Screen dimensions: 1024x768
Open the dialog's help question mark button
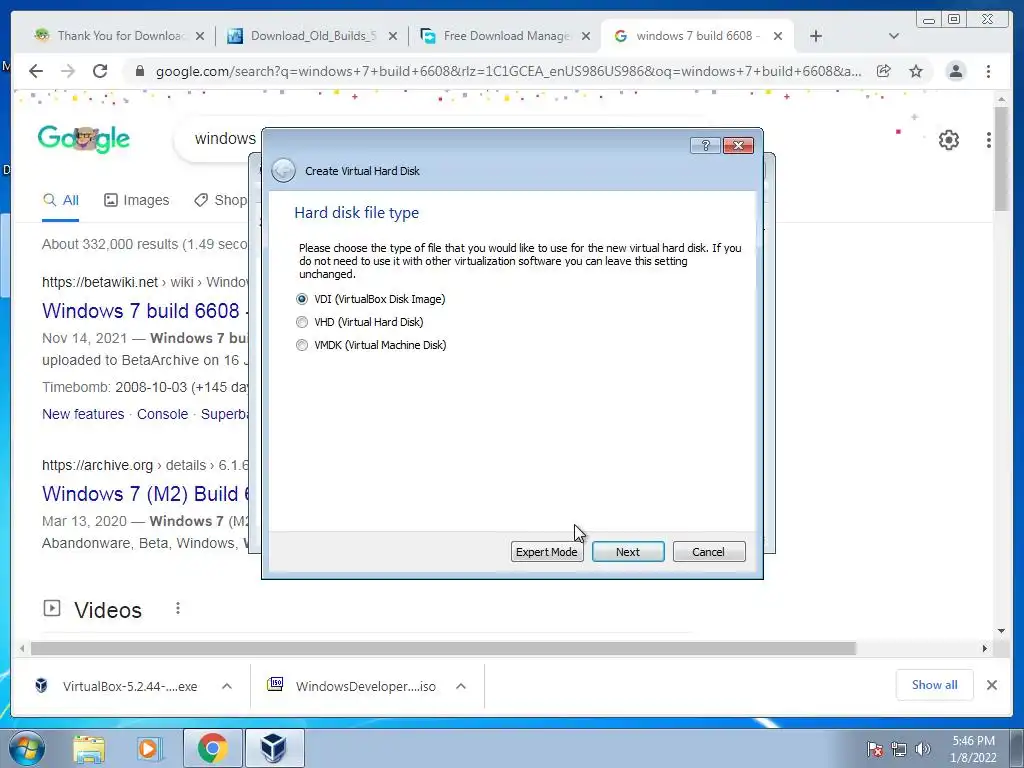click(x=705, y=145)
